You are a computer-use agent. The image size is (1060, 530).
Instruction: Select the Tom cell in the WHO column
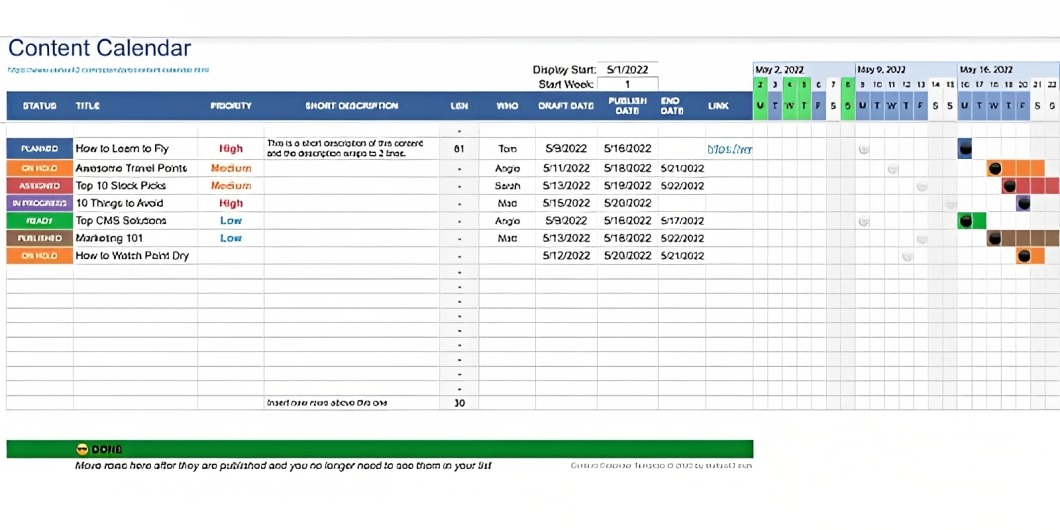pyautogui.click(x=507, y=149)
